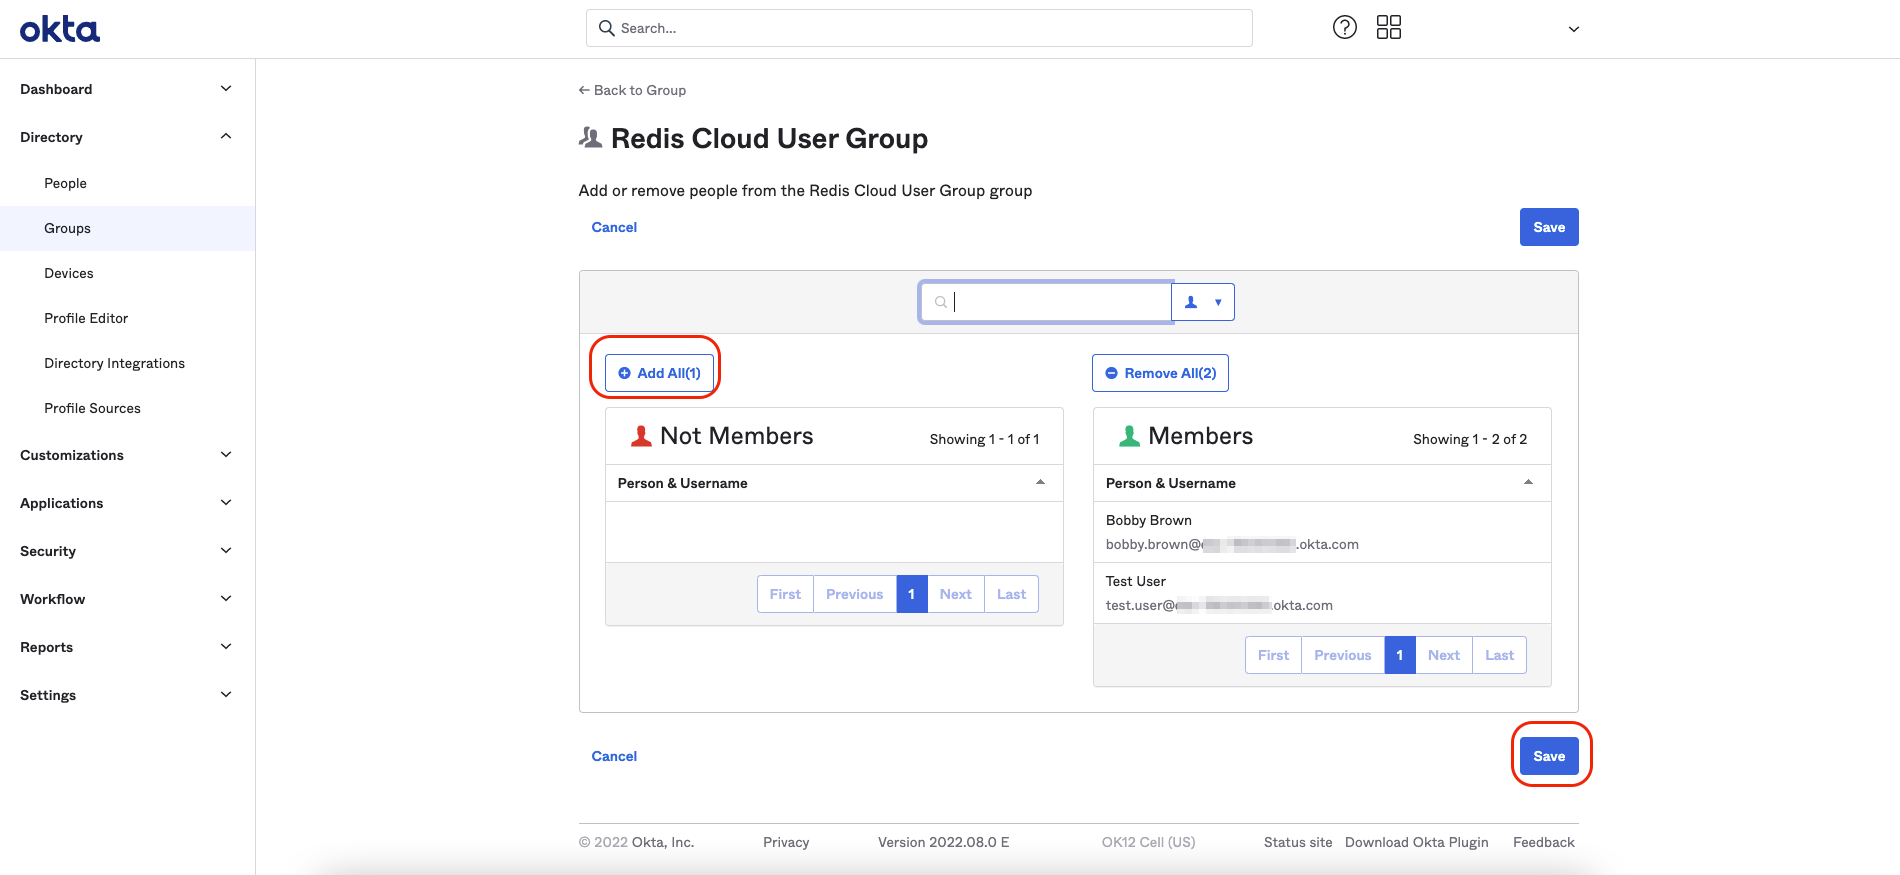
Task: Open the help question mark icon
Action: (x=1345, y=28)
